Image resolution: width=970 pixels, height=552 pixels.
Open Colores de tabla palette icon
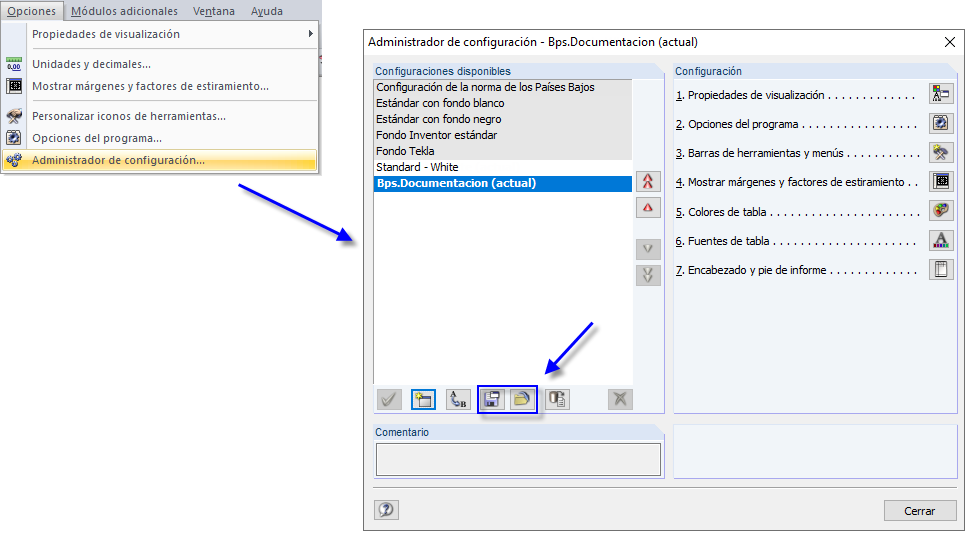point(941,210)
